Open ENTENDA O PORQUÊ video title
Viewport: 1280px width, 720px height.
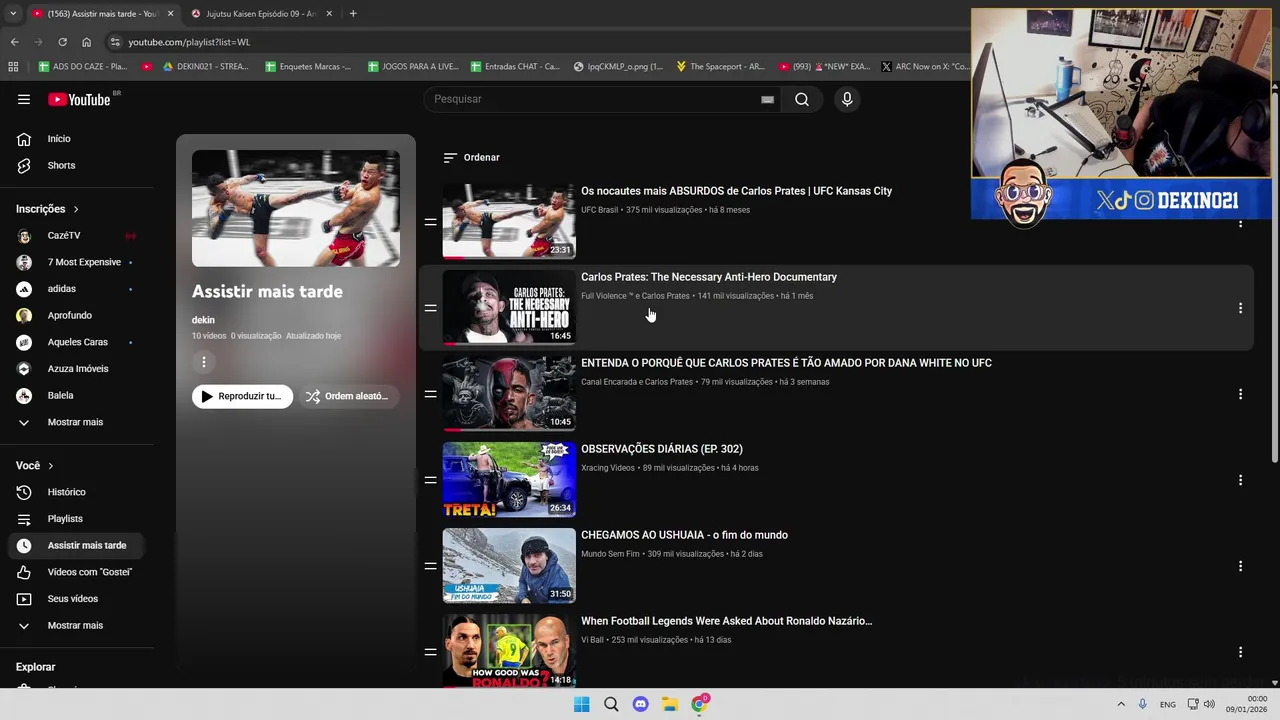(786, 363)
